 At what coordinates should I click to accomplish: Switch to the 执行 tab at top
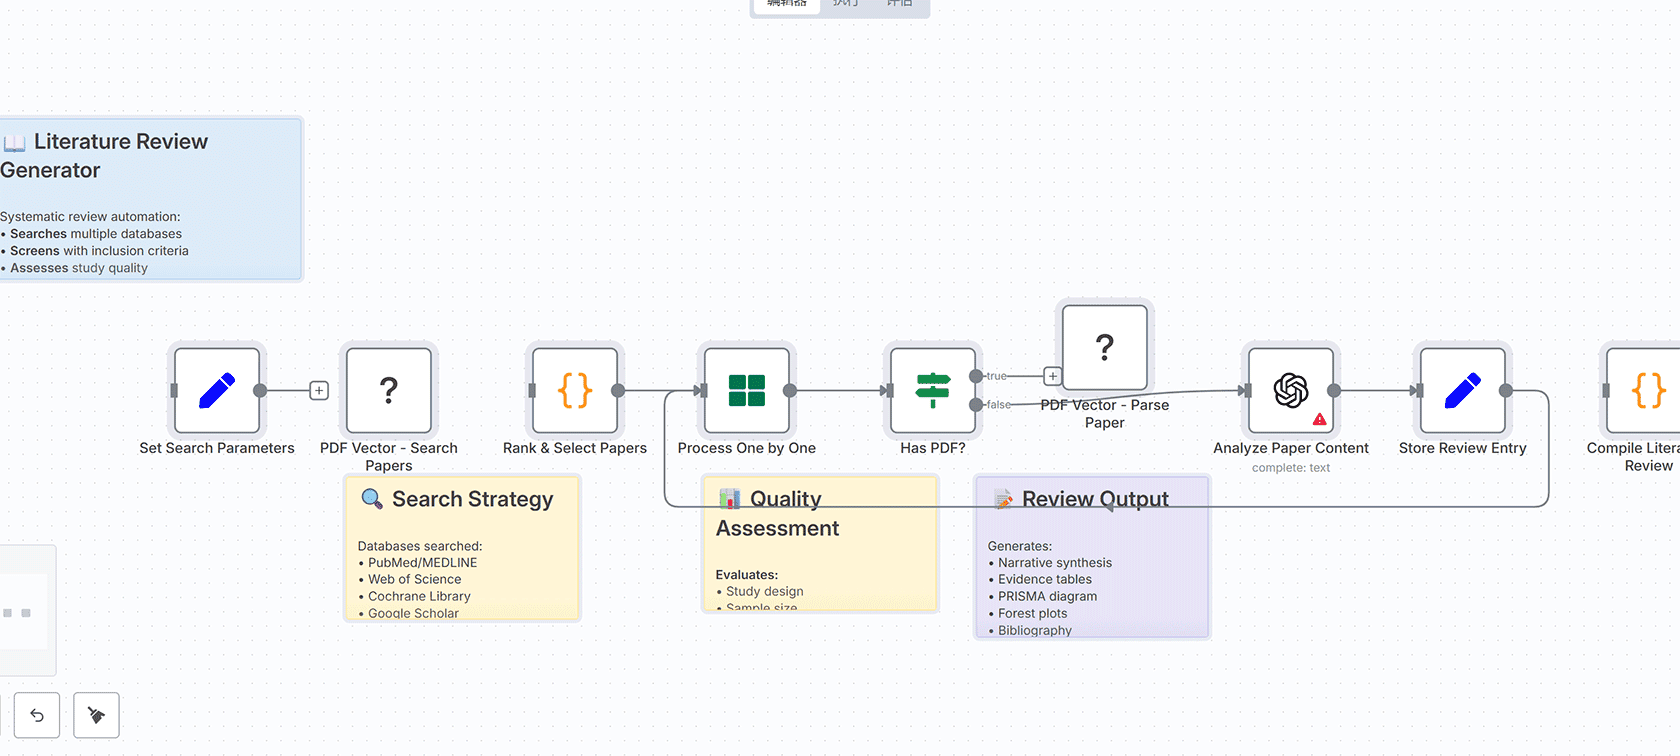[x=846, y=4]
